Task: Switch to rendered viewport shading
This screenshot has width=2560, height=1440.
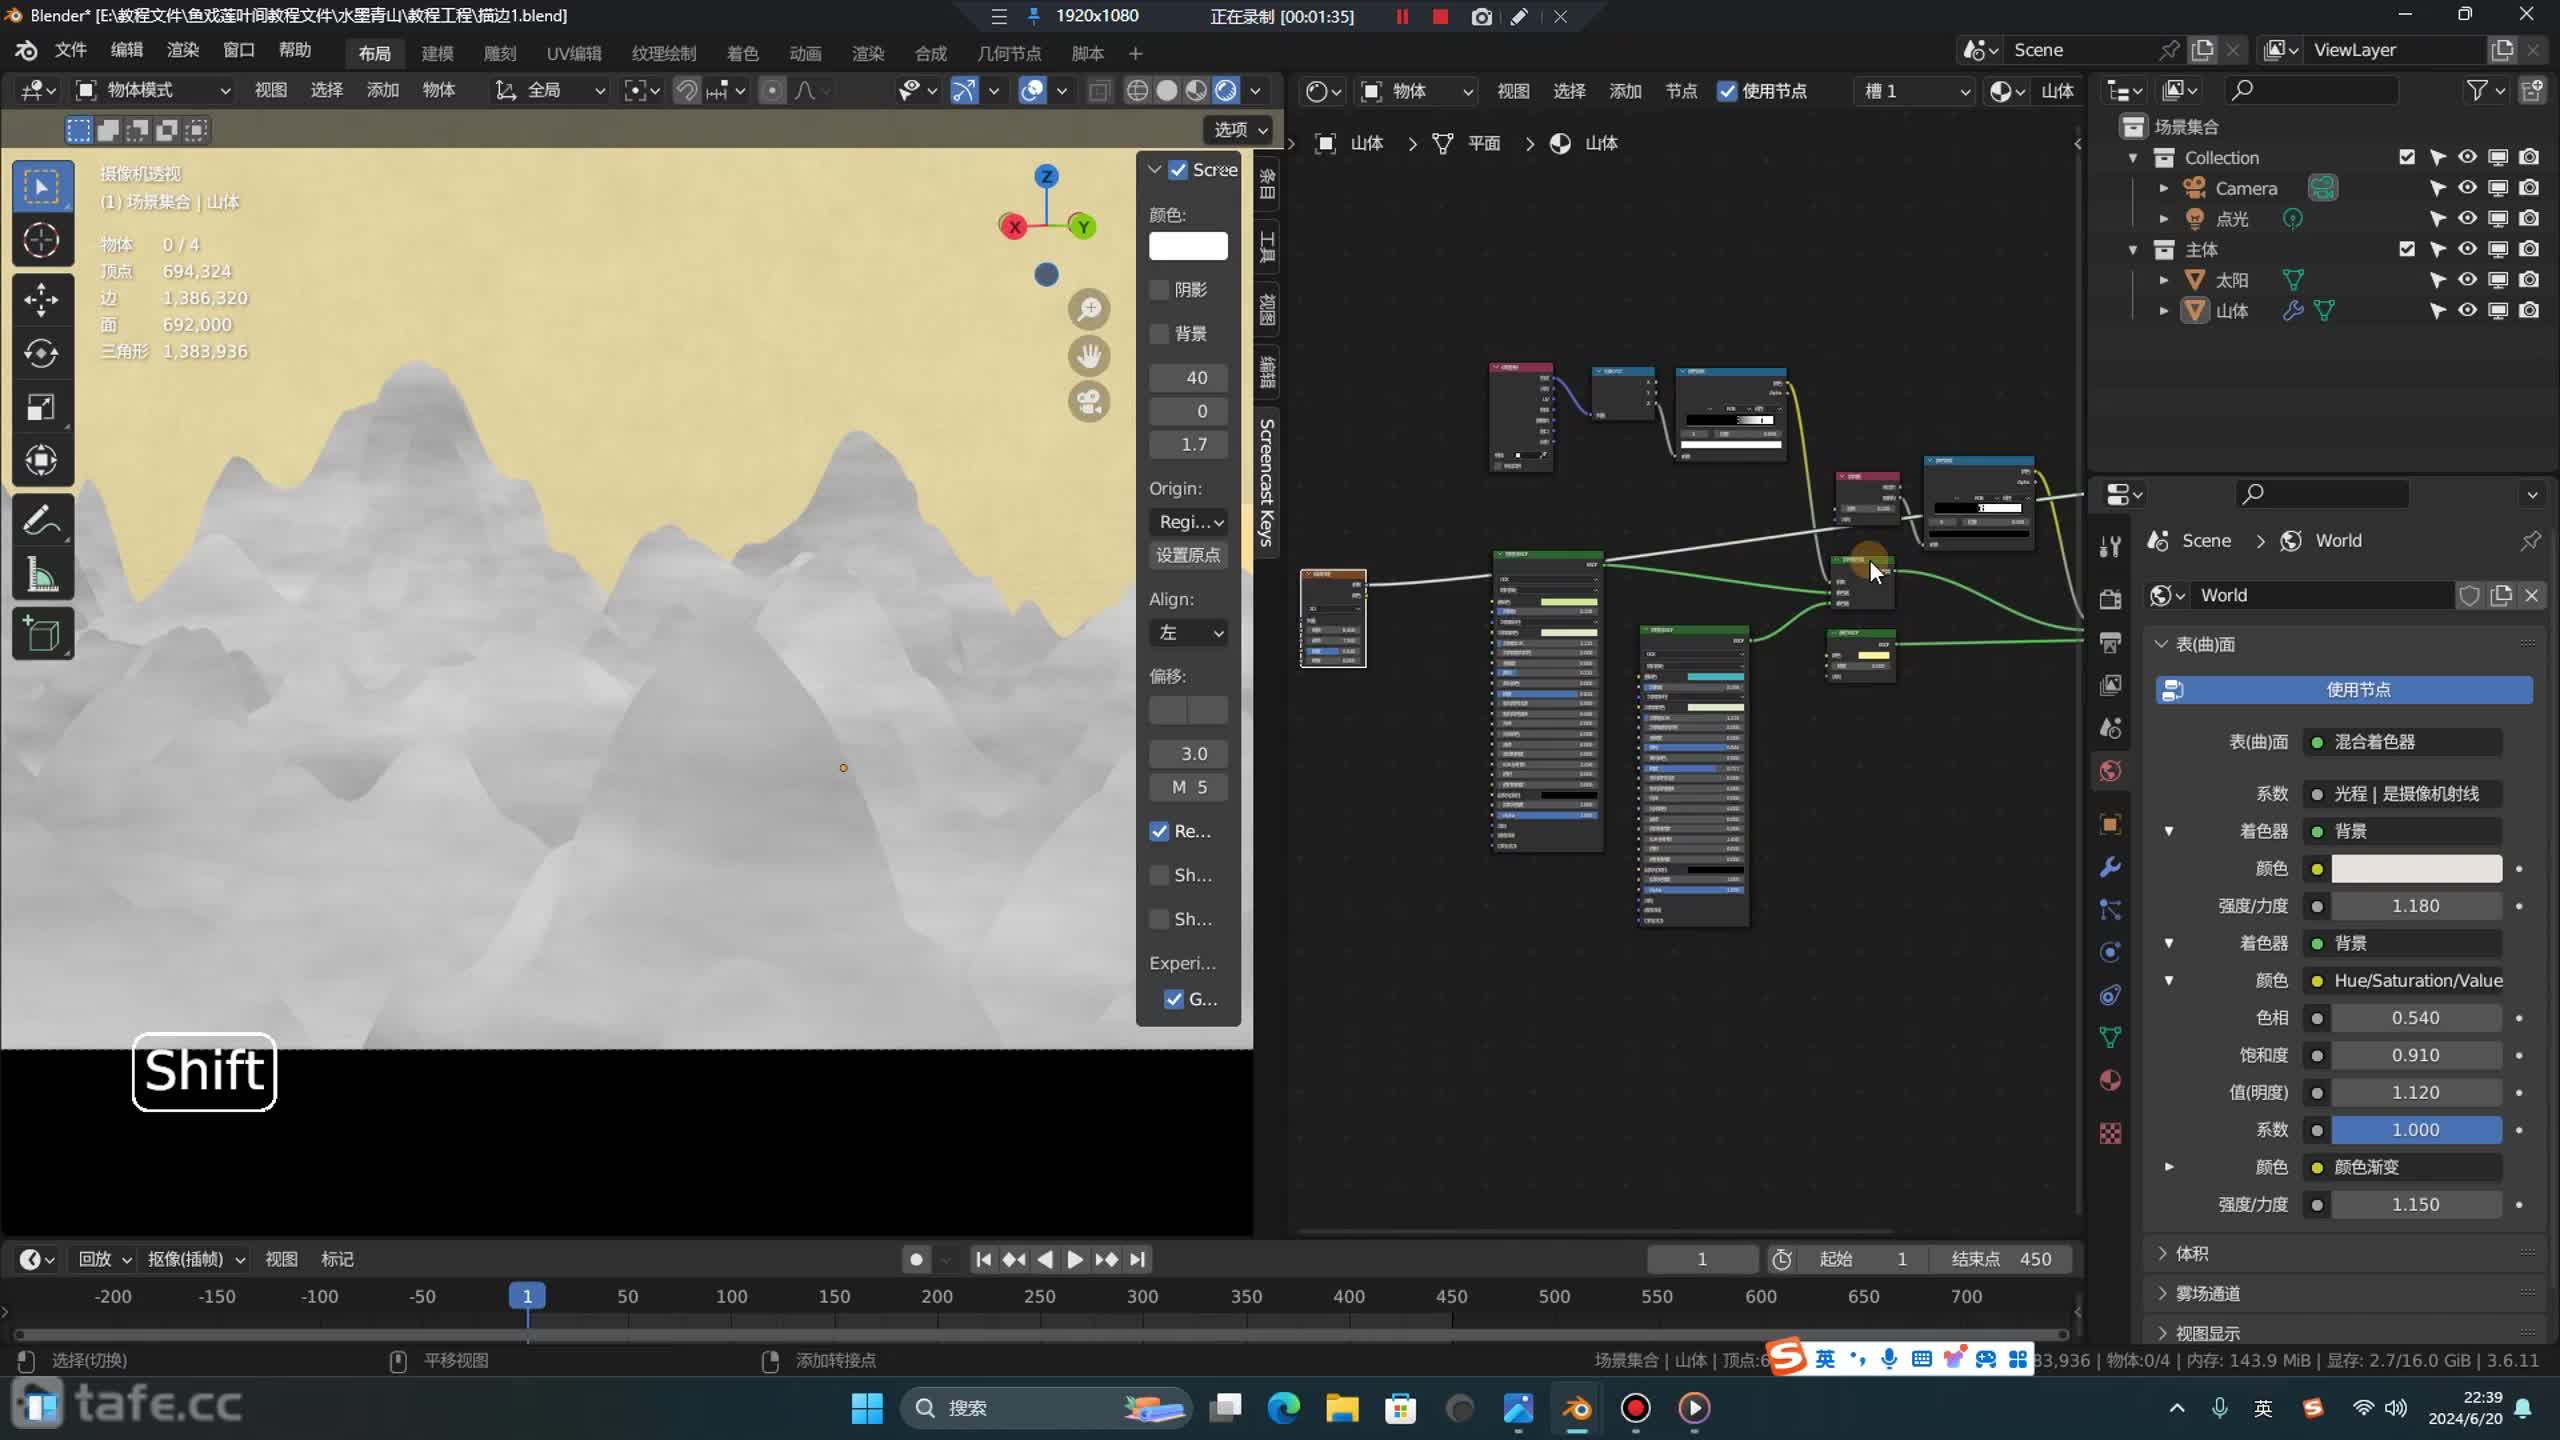Action: 1226,90
